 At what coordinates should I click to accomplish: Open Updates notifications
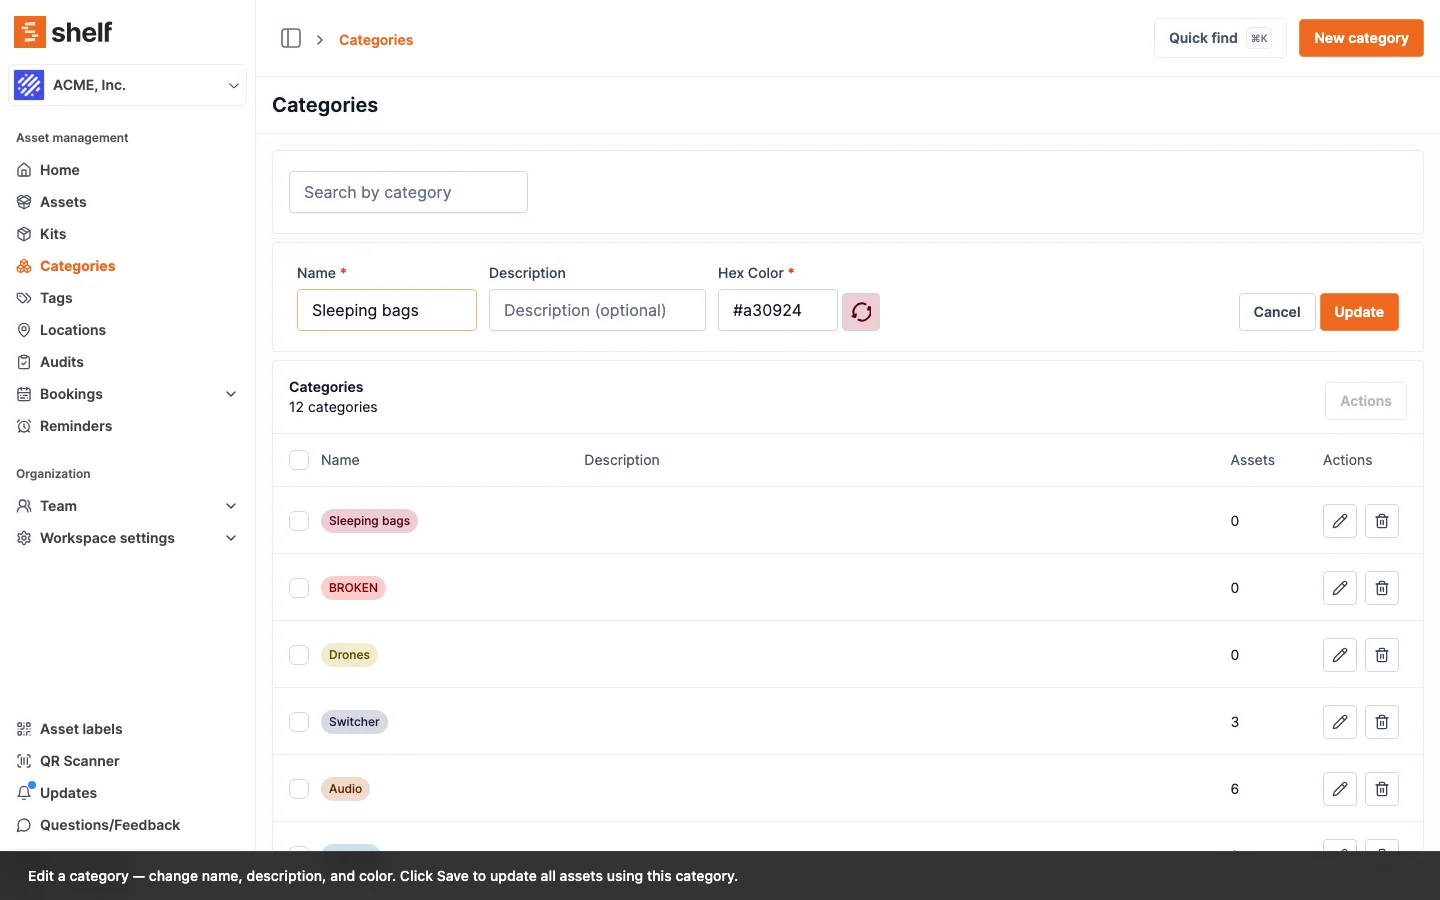pos(68,793)
